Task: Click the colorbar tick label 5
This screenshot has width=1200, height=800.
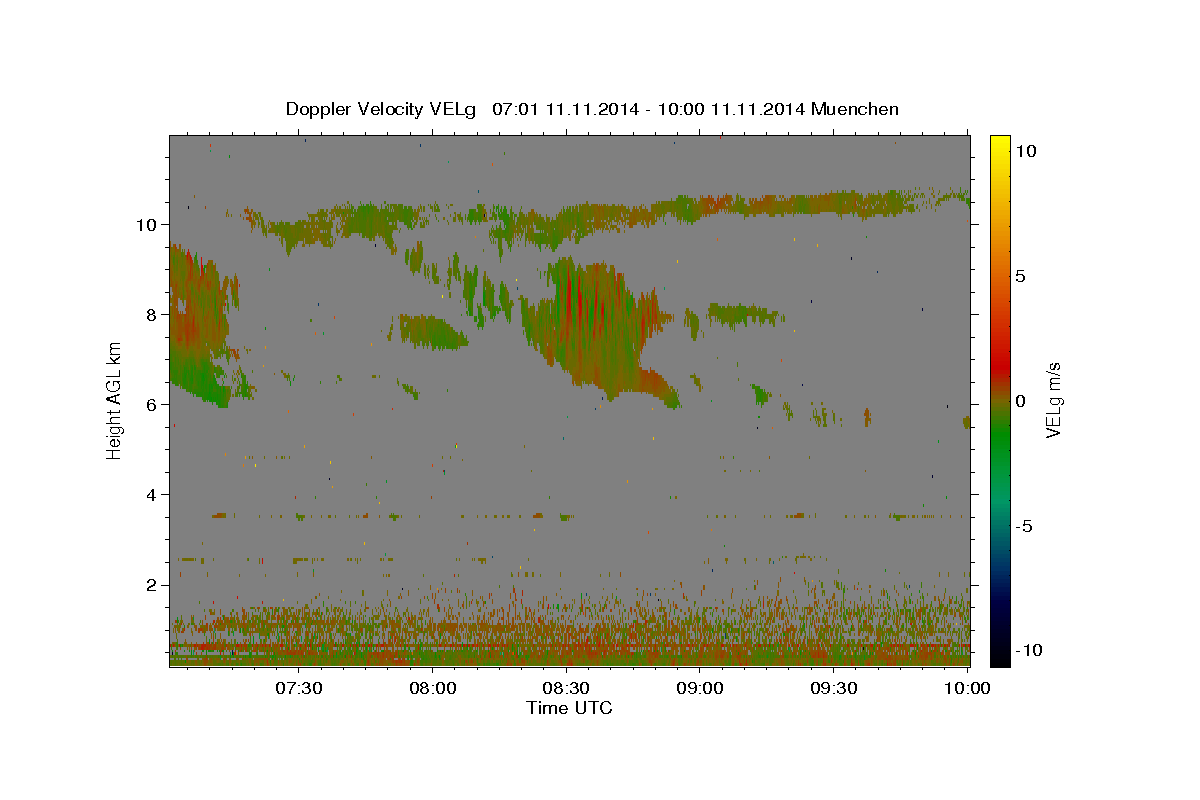Action: click(1021, 276)
